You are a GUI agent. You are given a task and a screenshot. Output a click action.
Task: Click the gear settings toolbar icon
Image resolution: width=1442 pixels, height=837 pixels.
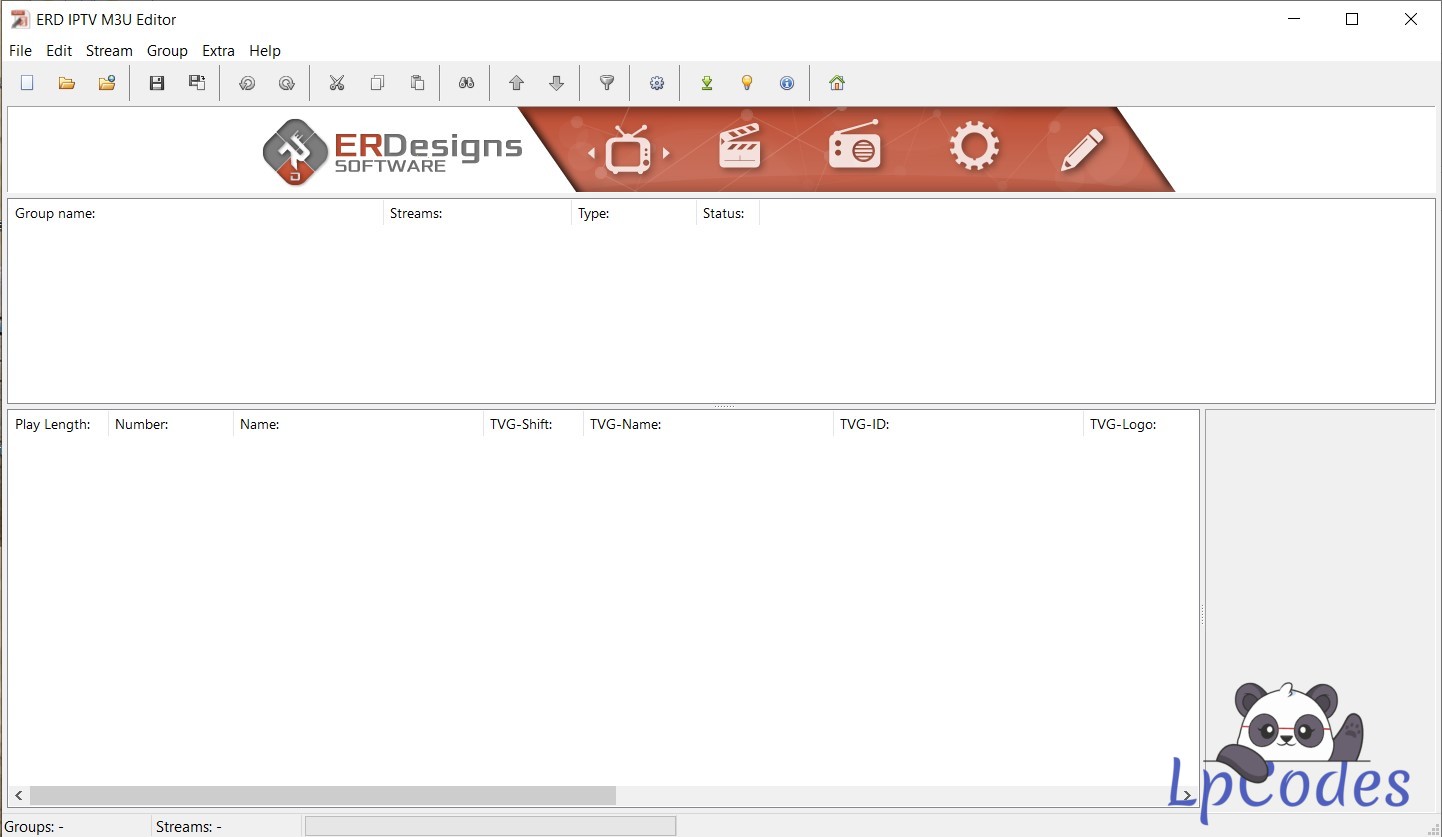pyautogui.click(x=657, y=83)
